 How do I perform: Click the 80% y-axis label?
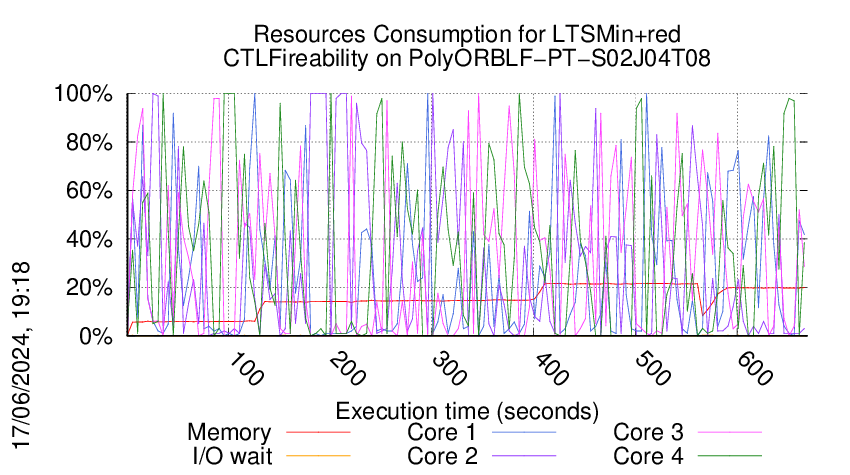click(x=89, y=143)
